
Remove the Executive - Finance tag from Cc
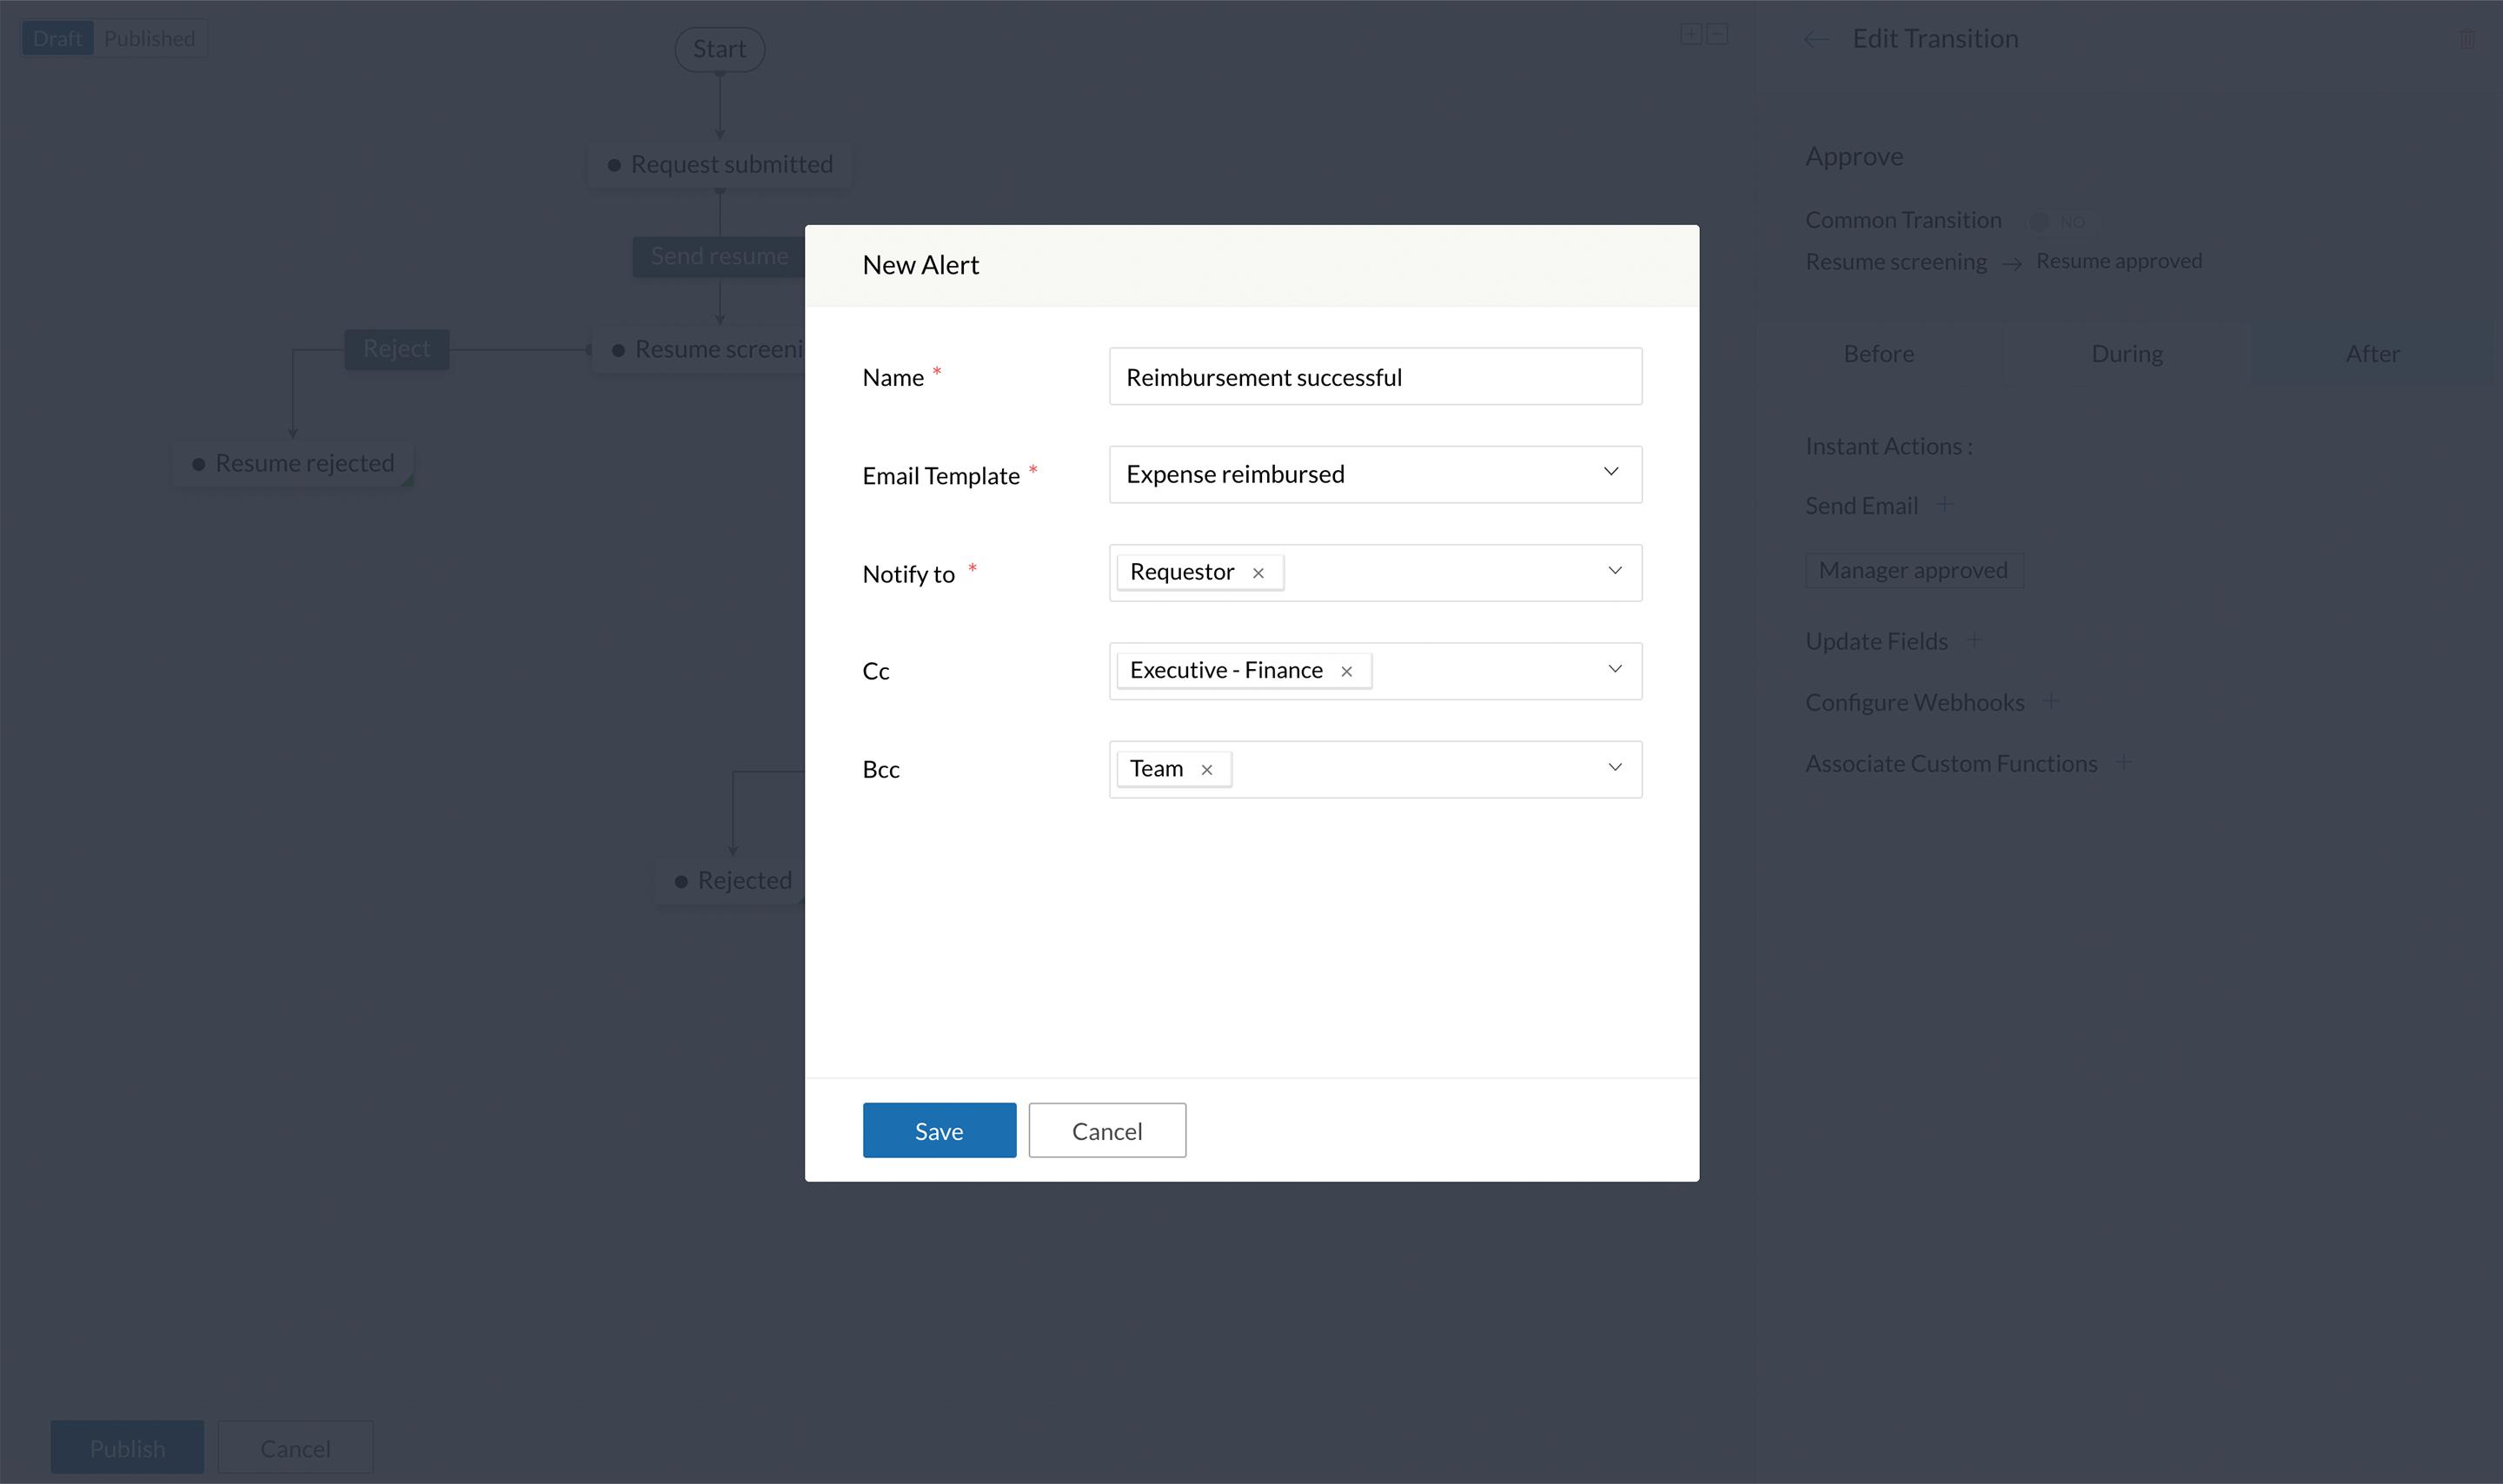pyautogui.click(x=1346, y=671)
